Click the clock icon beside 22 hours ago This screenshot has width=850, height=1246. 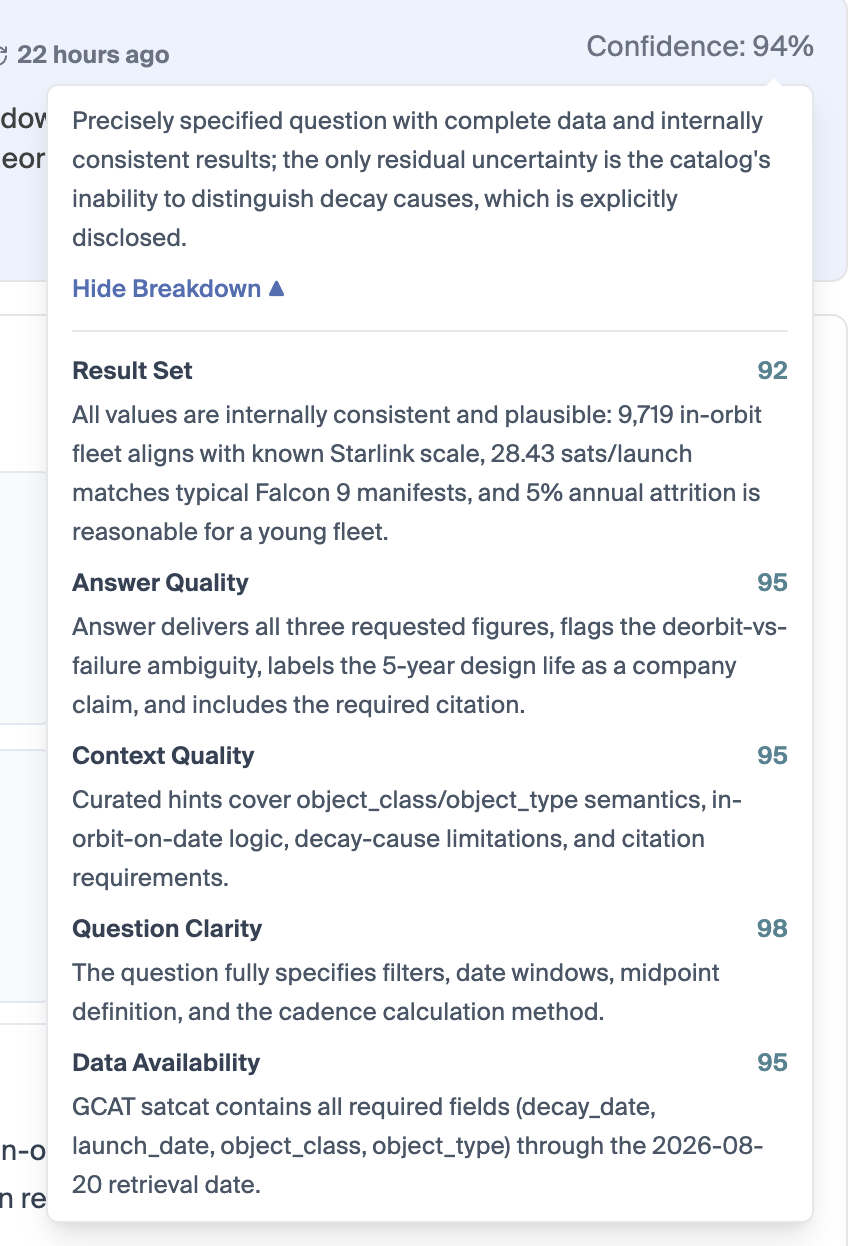(x=4, y=54)
